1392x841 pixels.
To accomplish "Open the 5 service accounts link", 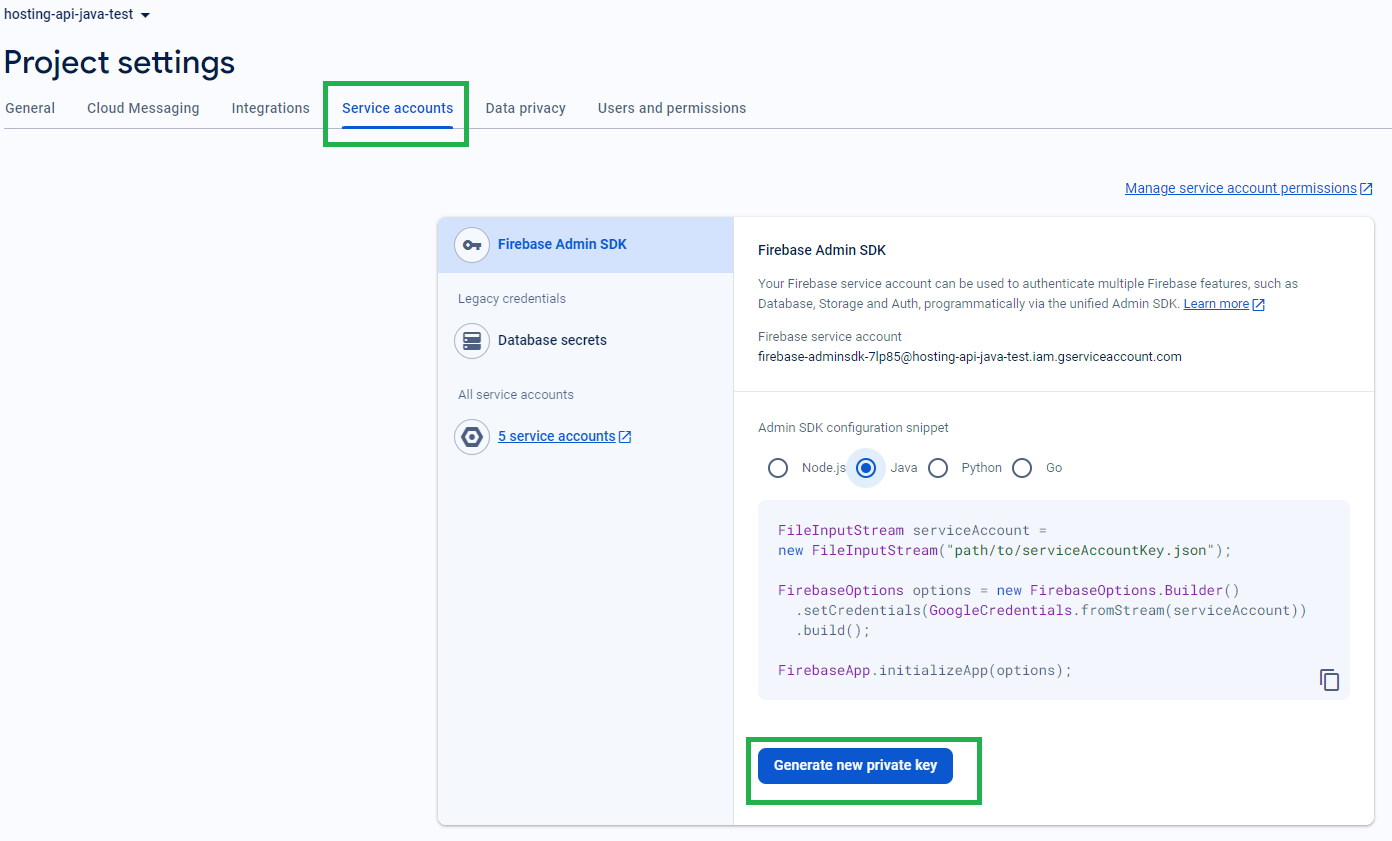I will (557, 436).
